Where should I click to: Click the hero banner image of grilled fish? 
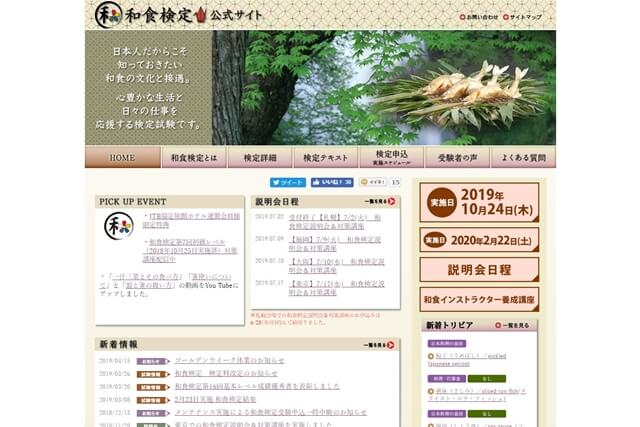tap(384, 88)
